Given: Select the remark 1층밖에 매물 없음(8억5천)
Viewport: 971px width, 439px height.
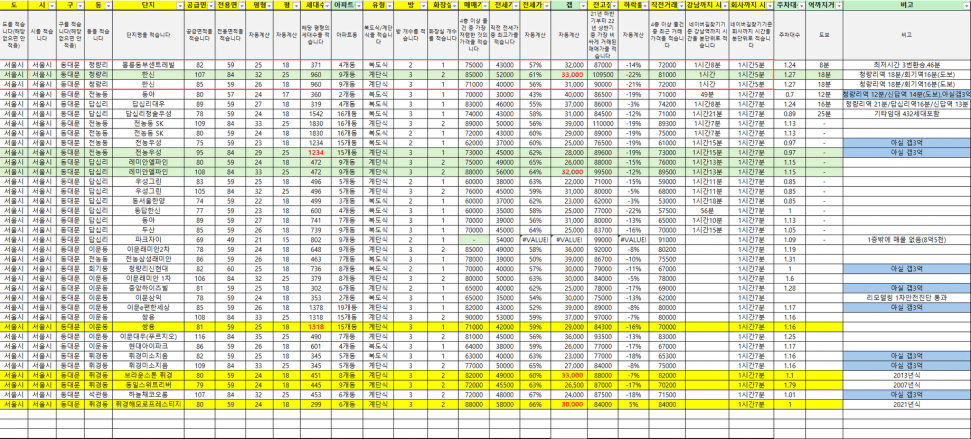Looking at the screenshot, I should click(x=907, y=239).
